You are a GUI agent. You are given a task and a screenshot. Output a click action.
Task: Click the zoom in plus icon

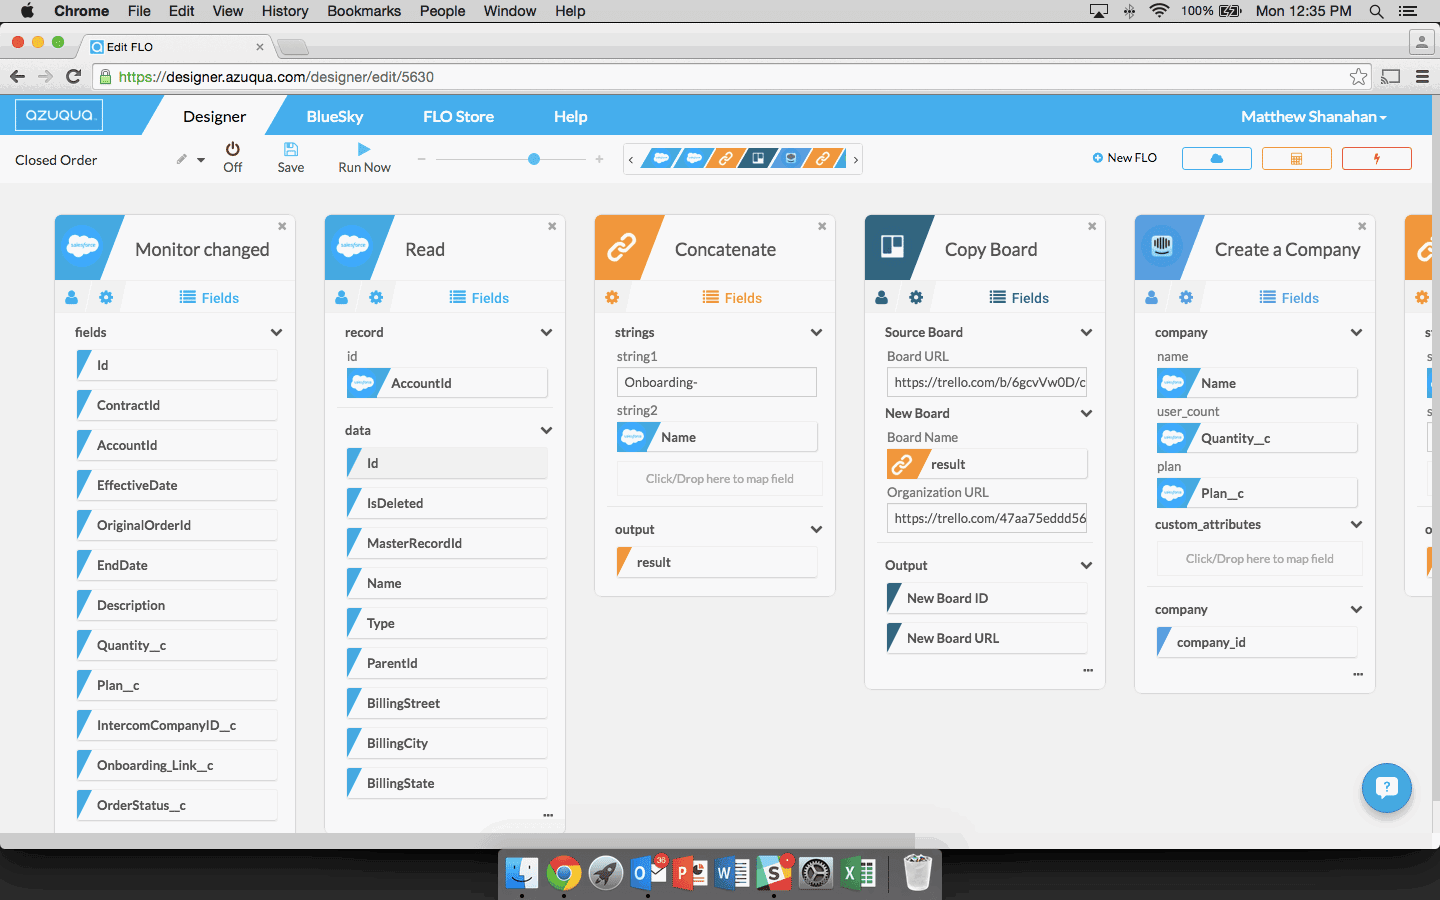tap(599, 159)
